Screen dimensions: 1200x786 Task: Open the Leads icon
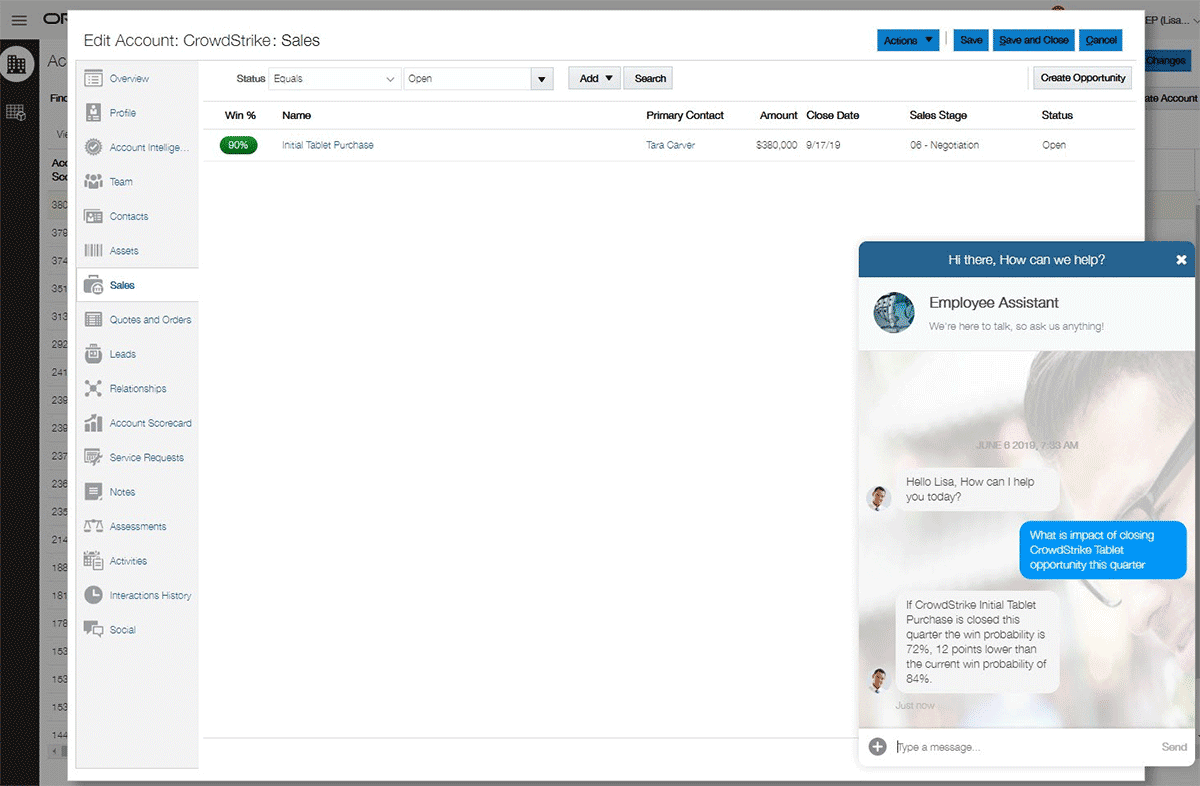[93, 354]
